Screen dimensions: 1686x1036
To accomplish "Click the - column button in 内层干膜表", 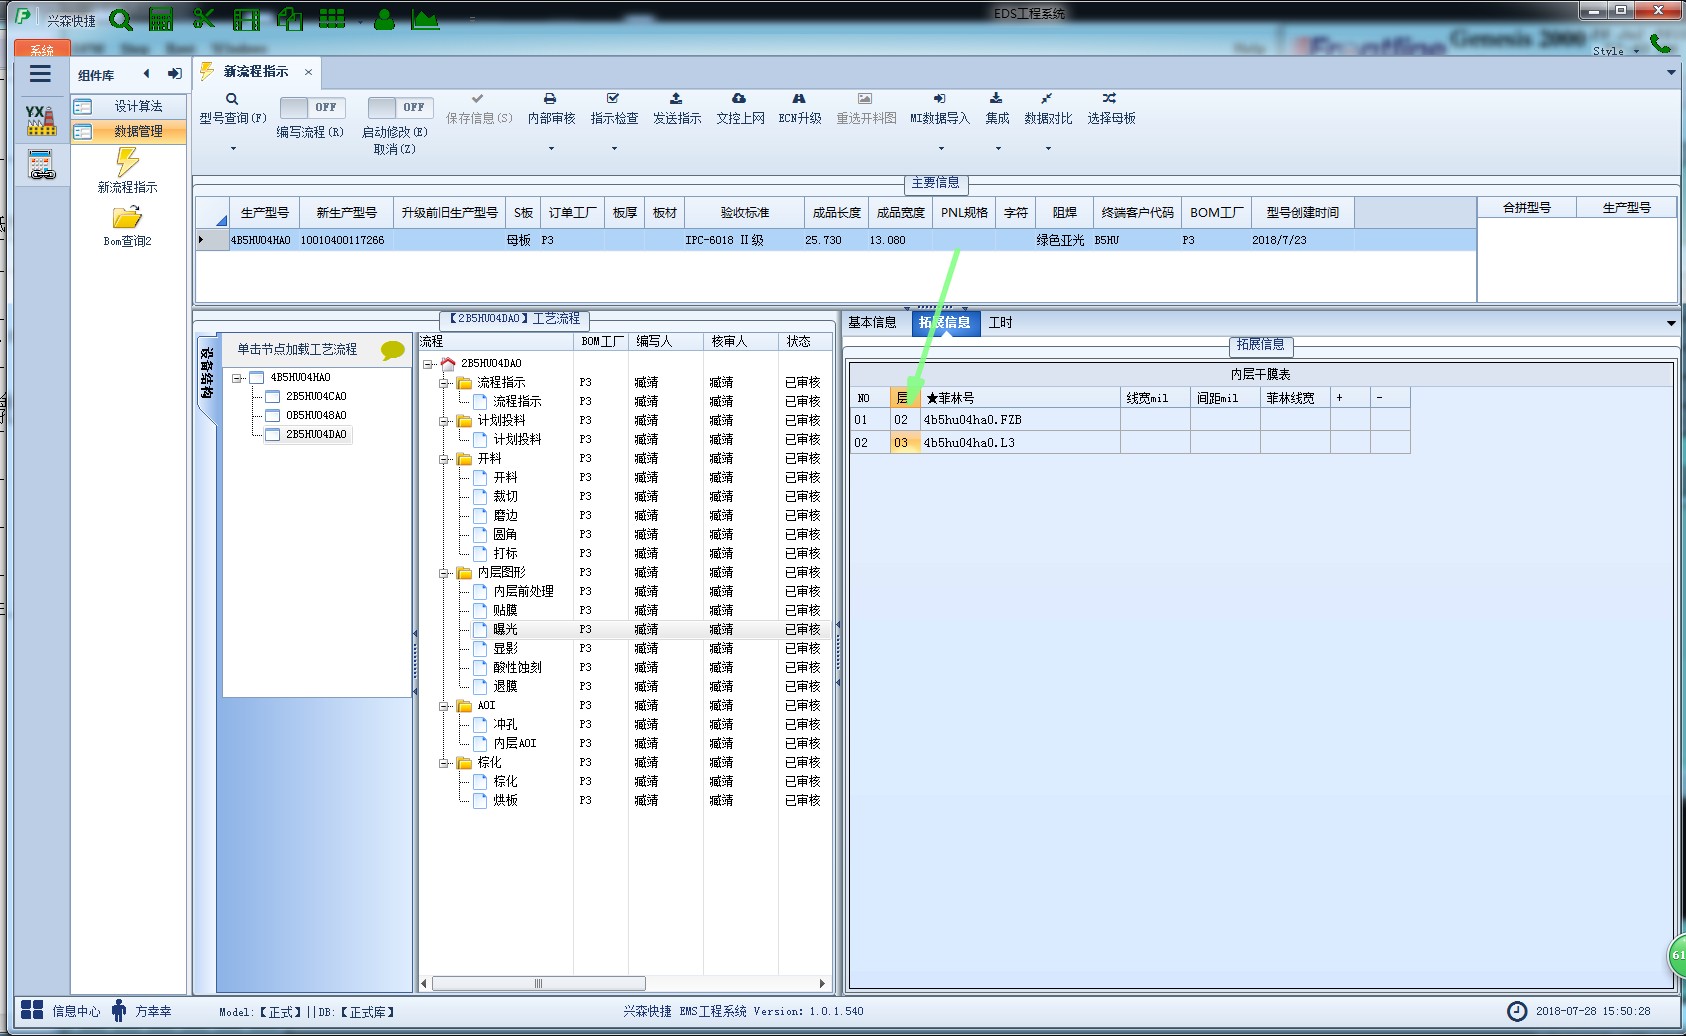I will coord(1390,398).
